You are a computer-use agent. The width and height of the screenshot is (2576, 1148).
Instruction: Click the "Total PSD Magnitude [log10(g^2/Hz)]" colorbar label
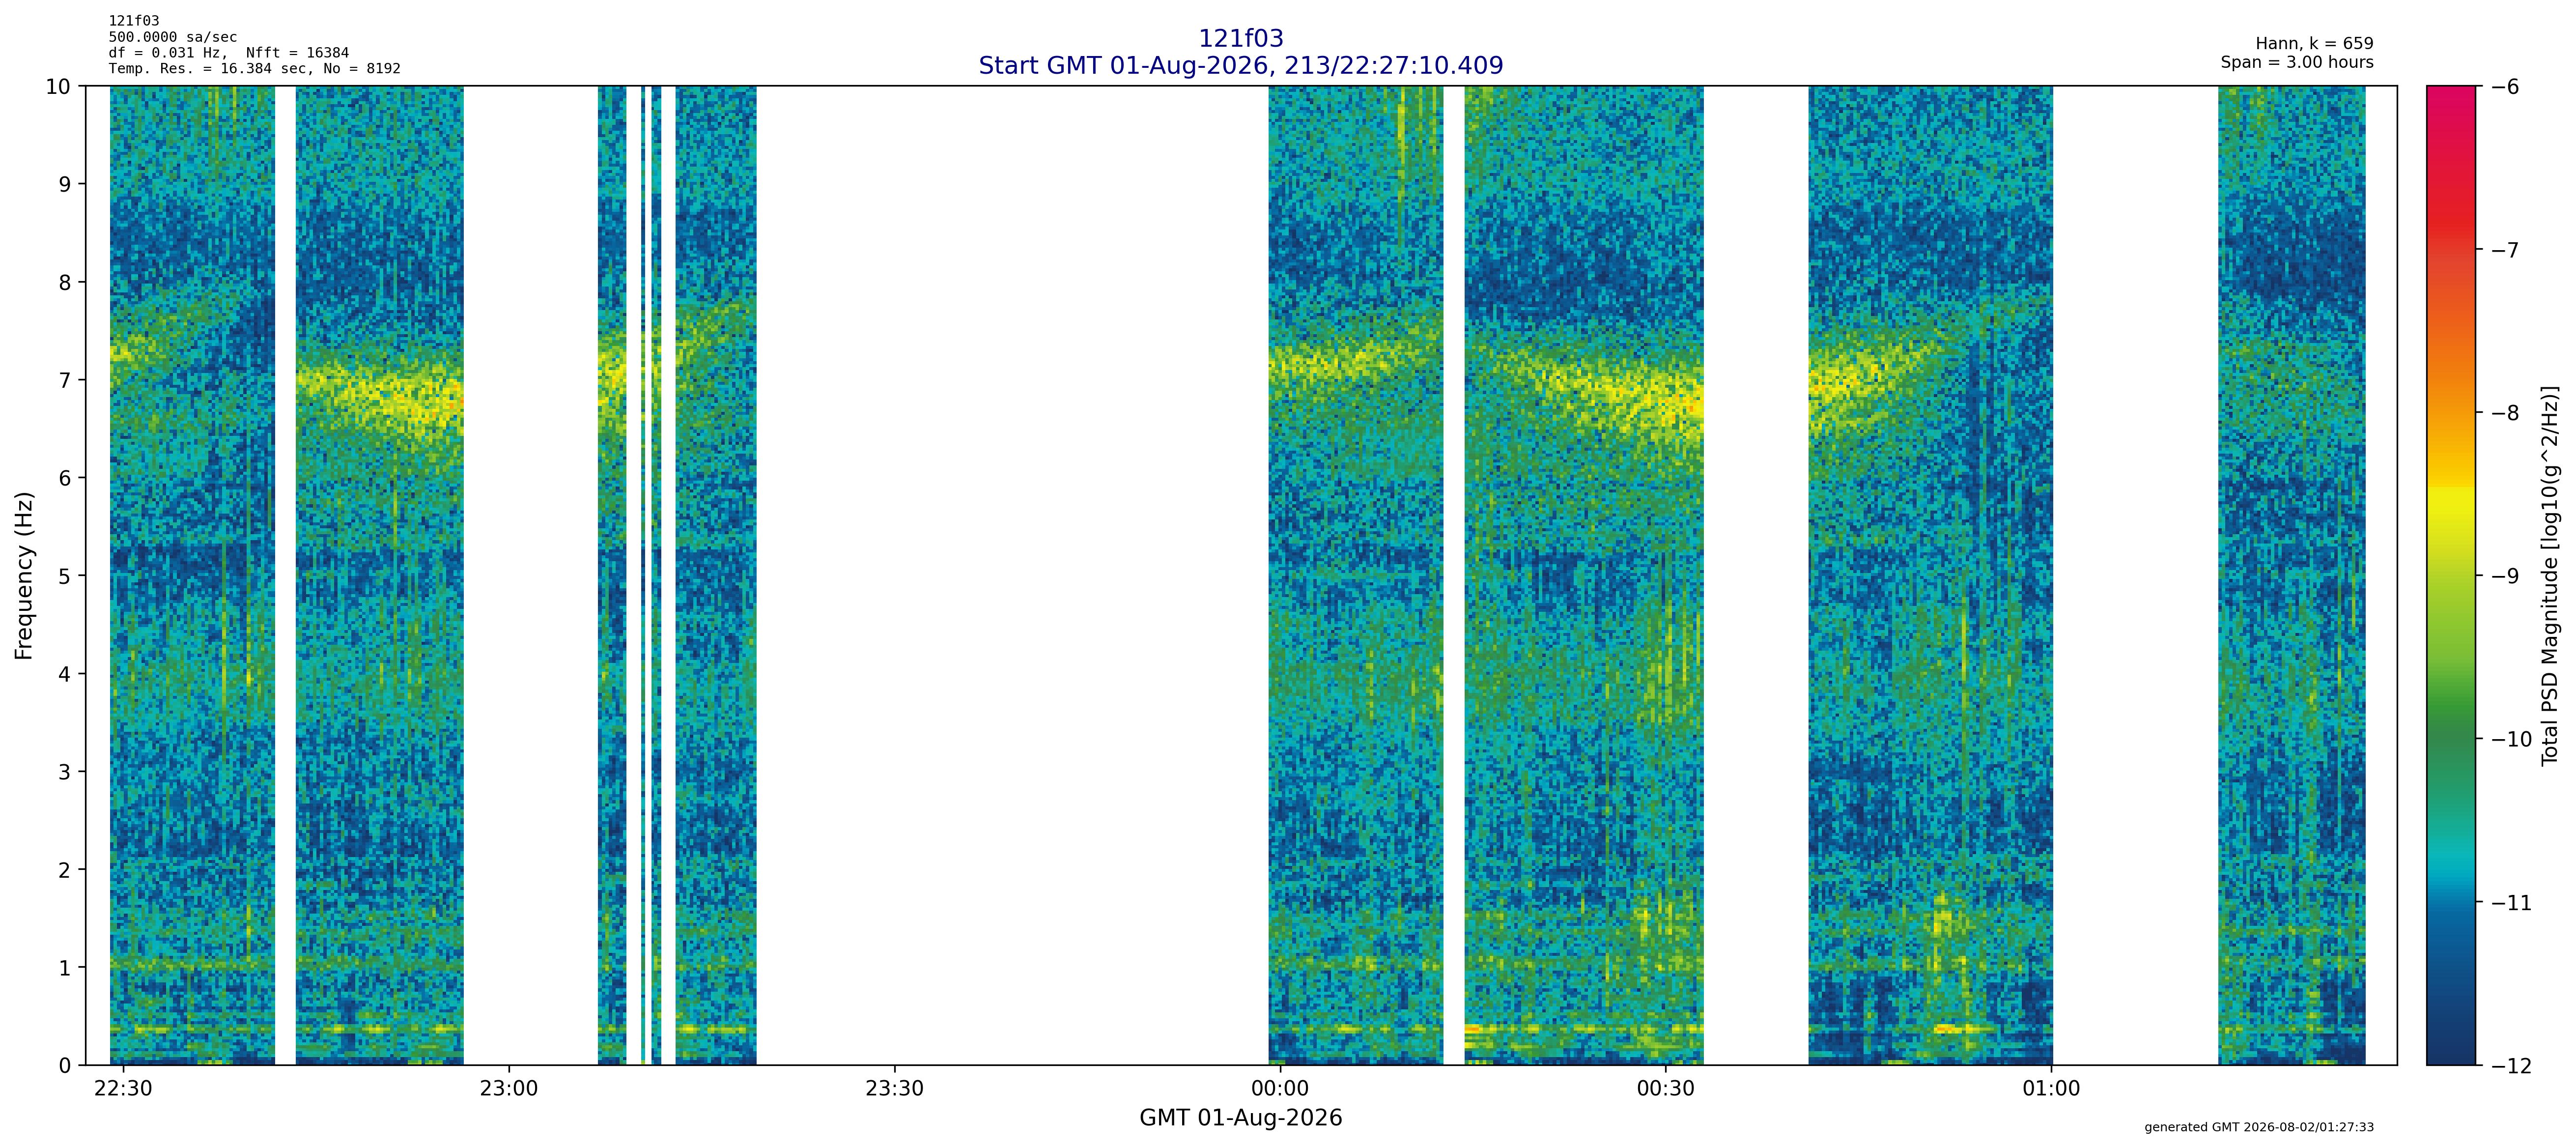pos(2550,575)
